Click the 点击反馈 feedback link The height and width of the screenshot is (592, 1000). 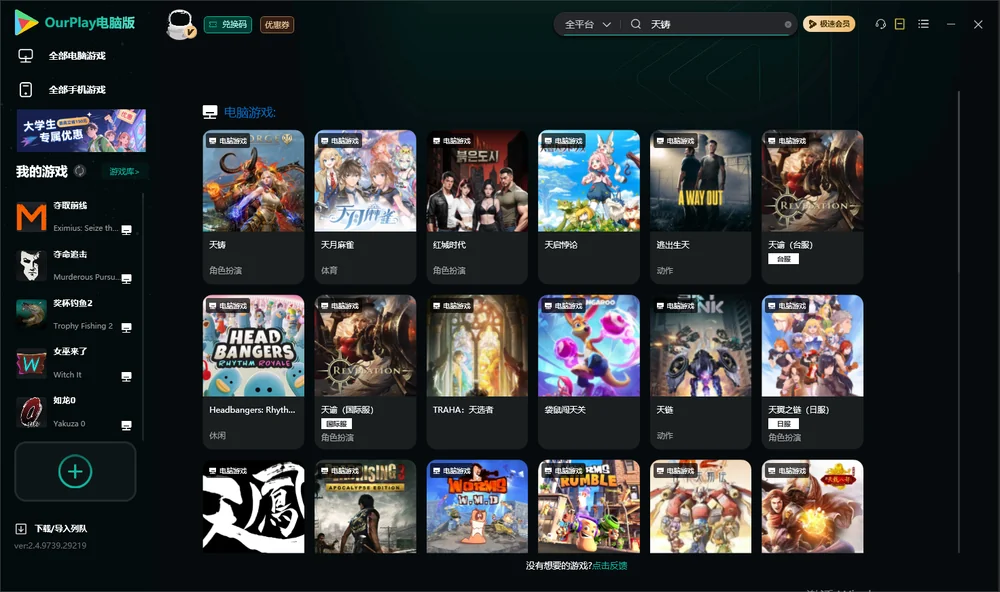pos(610,566)
